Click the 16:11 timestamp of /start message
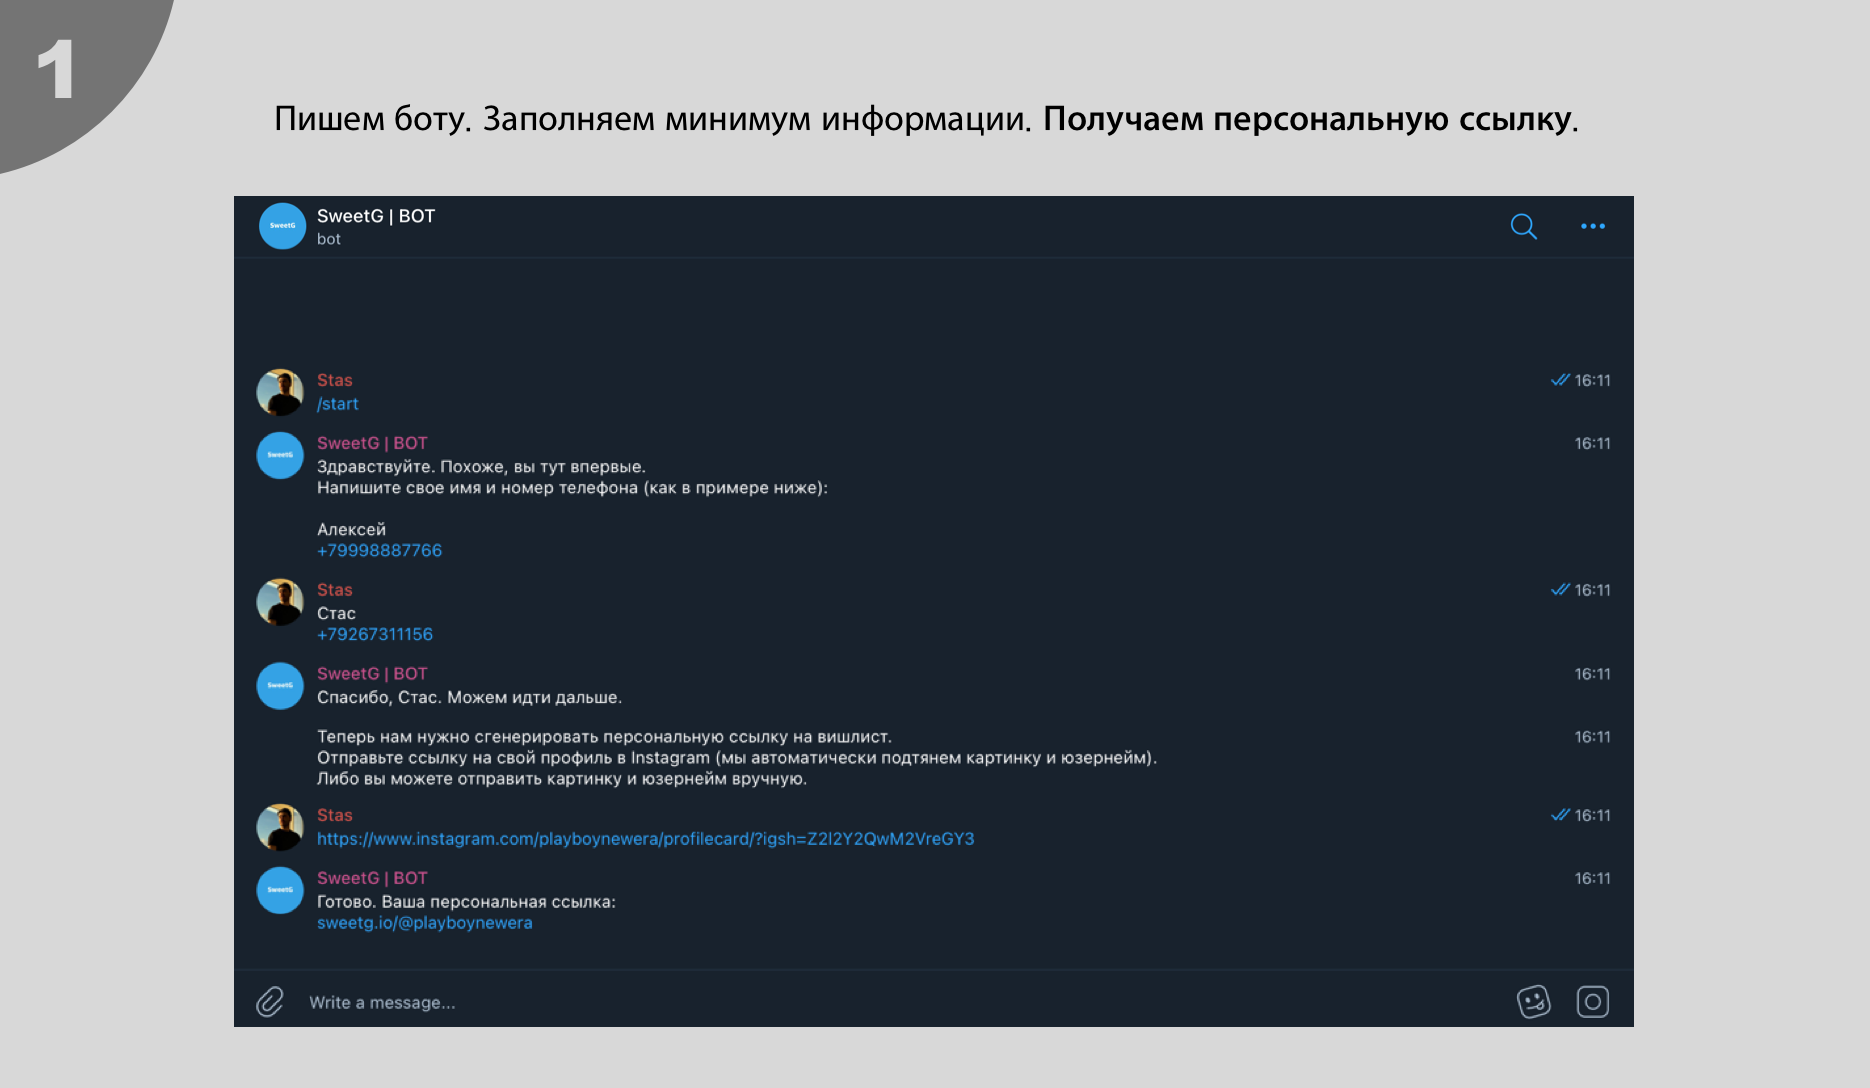 pos(1592,380)
